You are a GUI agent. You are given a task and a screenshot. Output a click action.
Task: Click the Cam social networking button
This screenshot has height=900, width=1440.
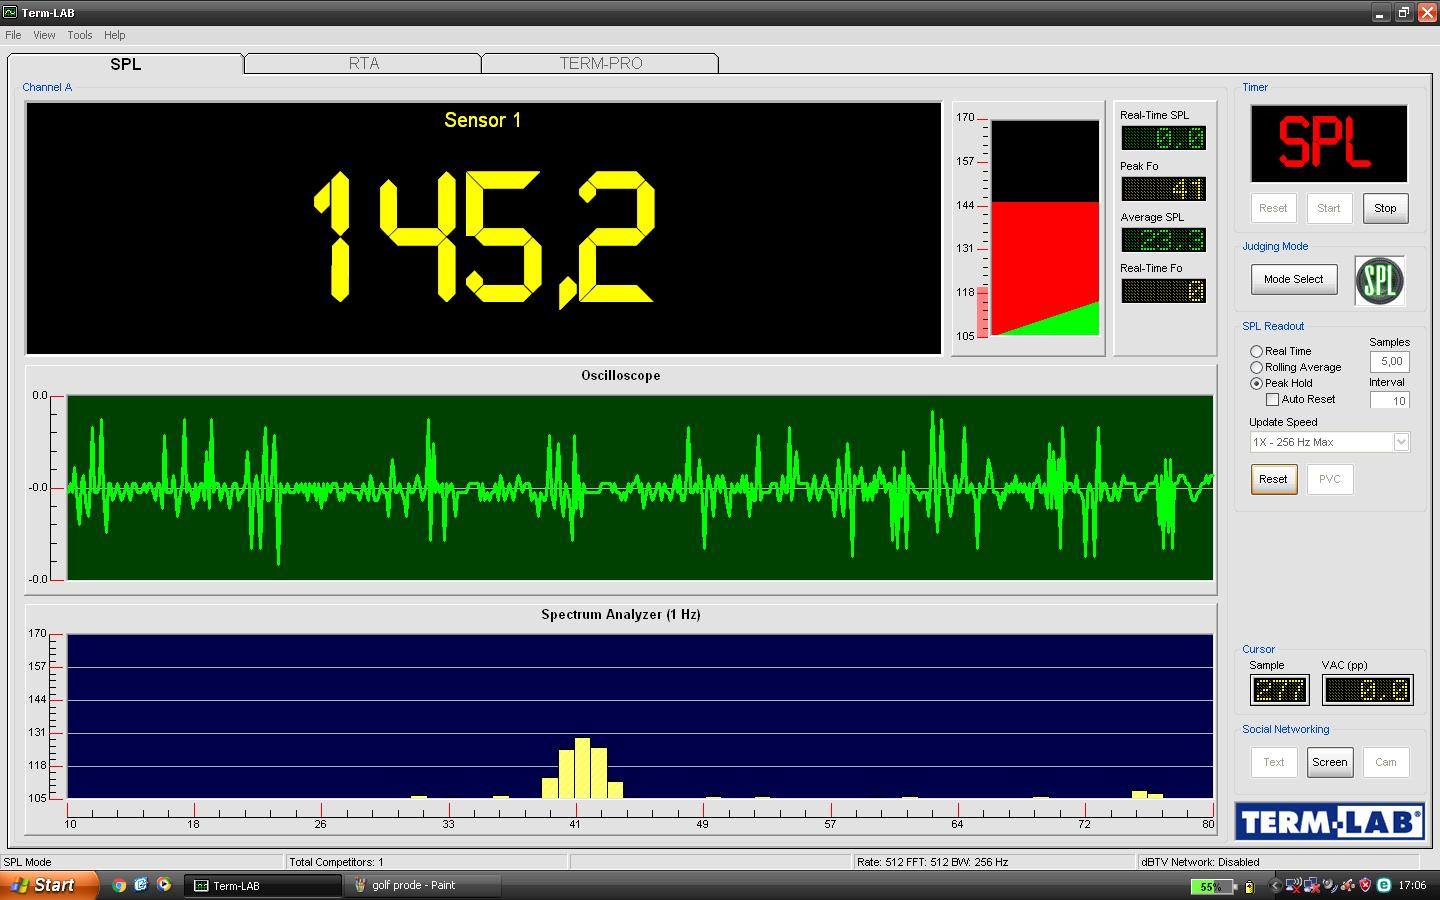click(1386, 762)
